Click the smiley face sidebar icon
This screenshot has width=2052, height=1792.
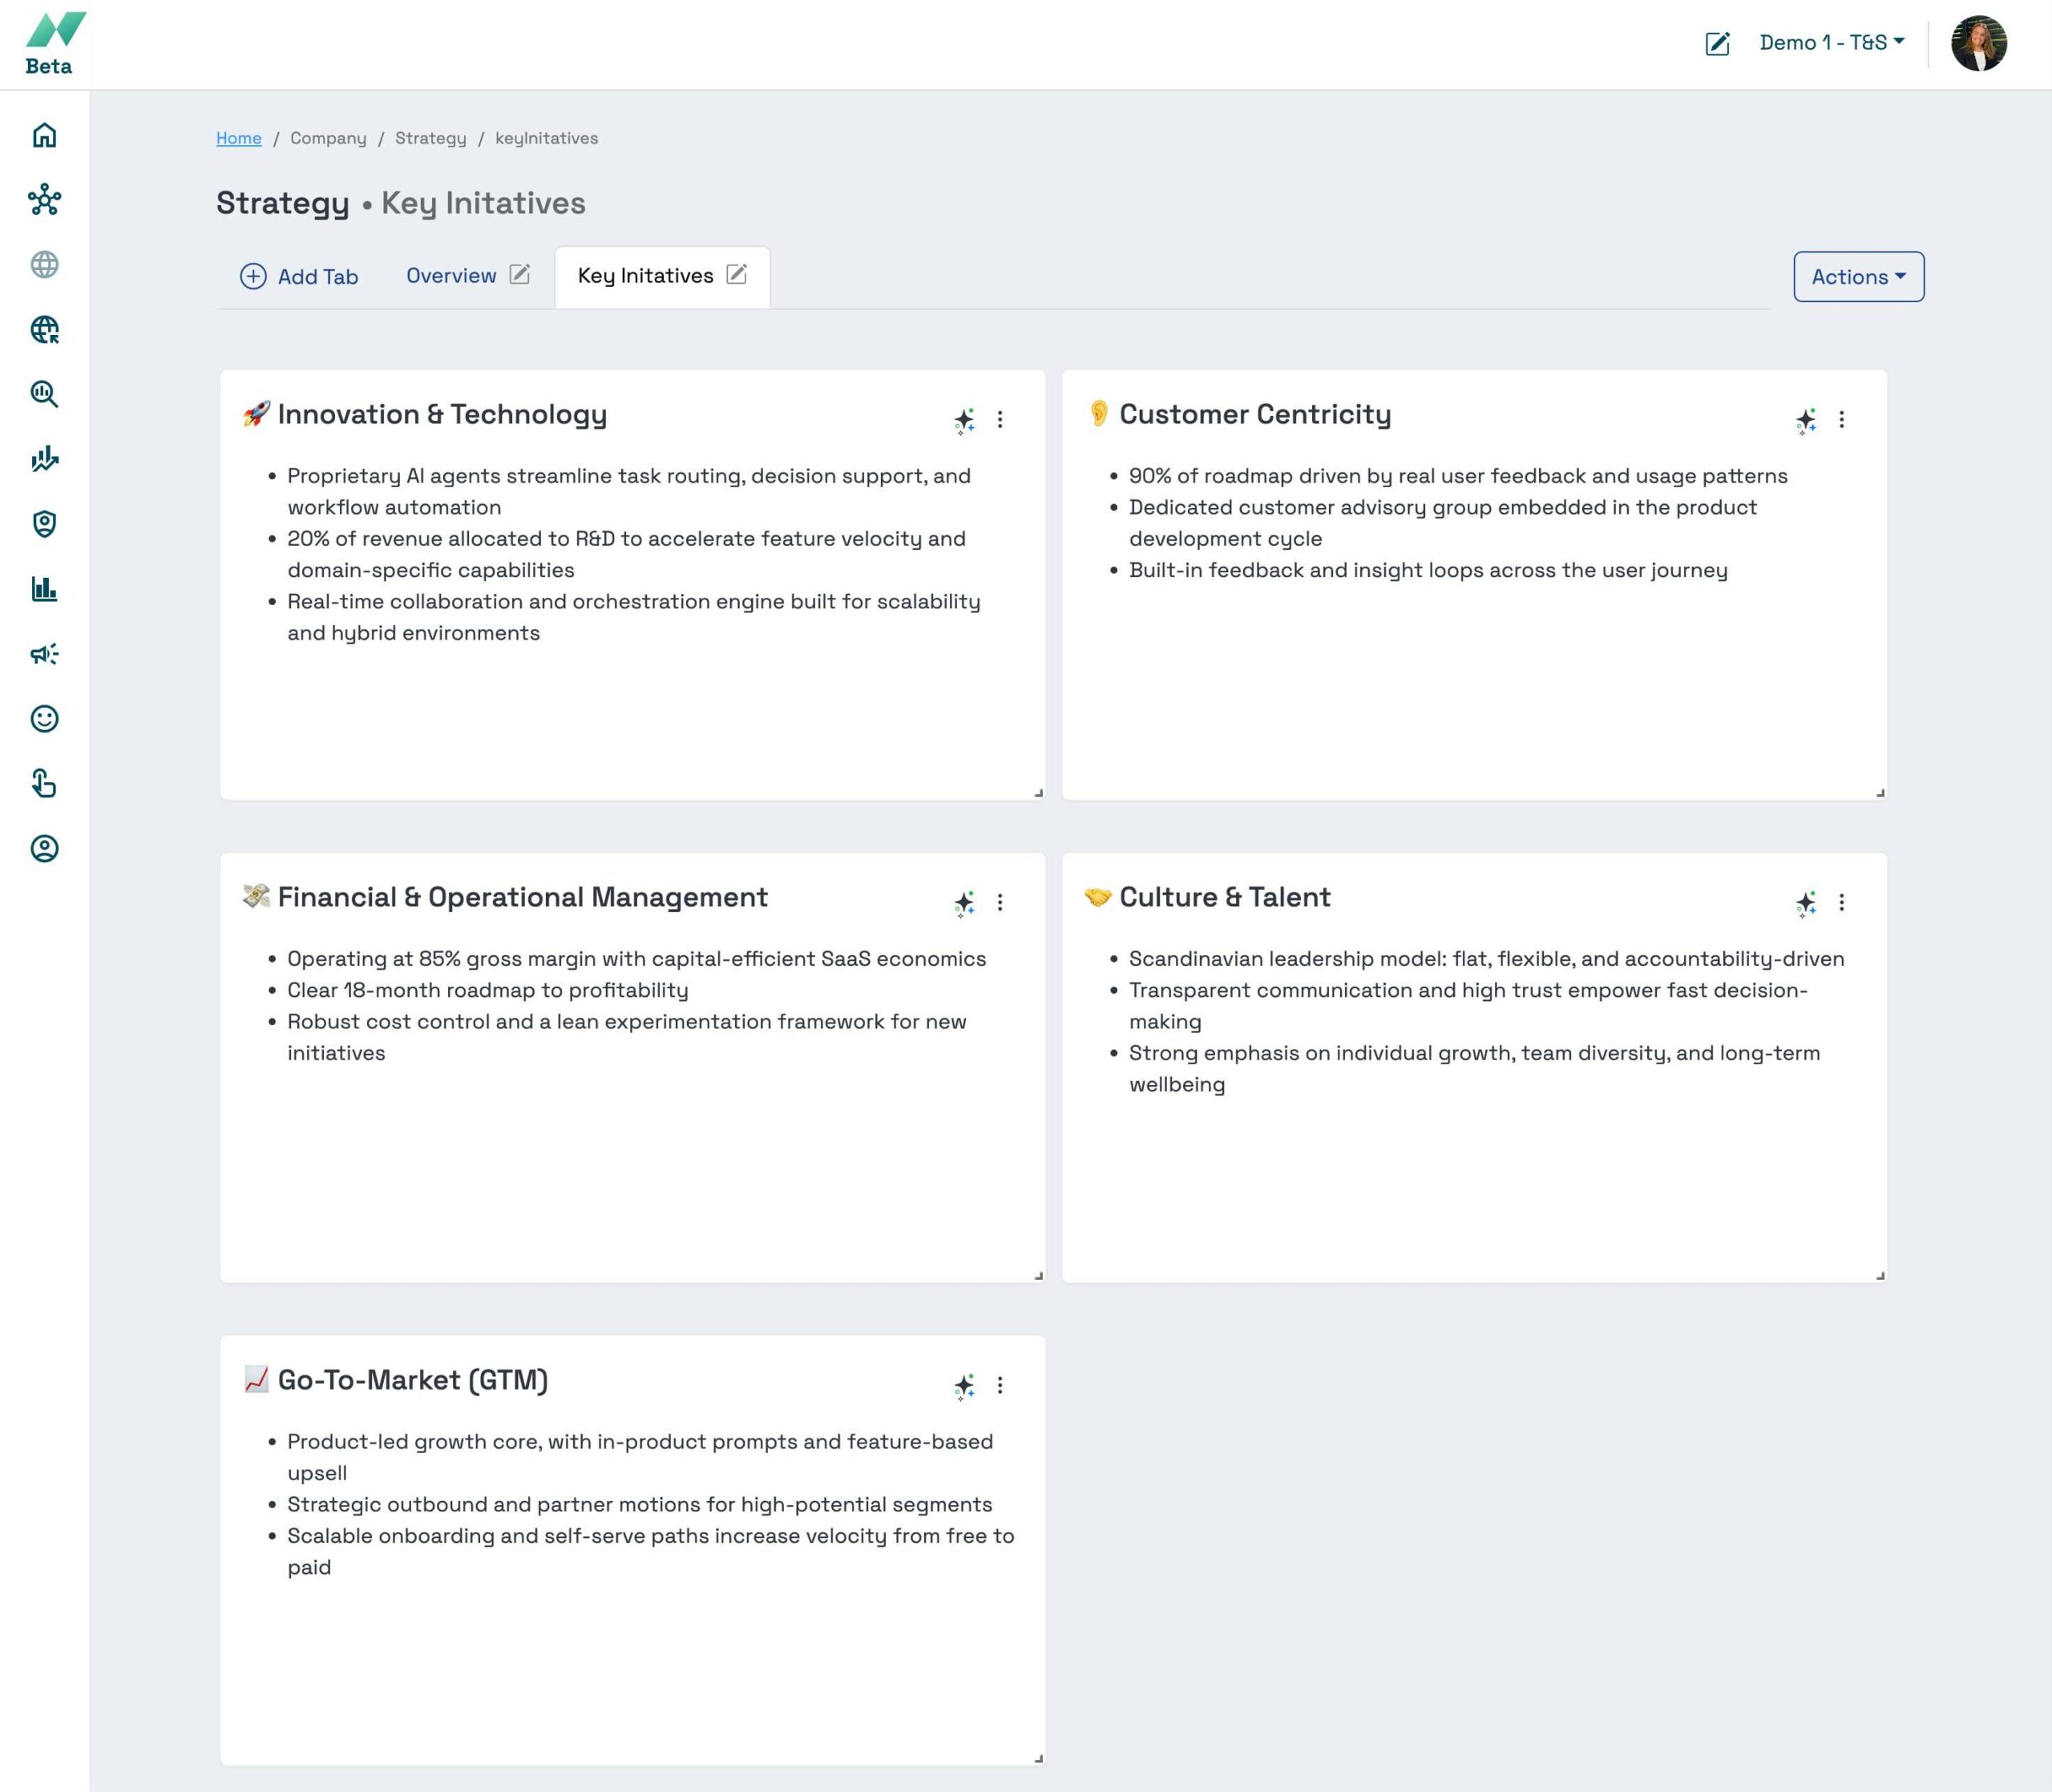44,719
